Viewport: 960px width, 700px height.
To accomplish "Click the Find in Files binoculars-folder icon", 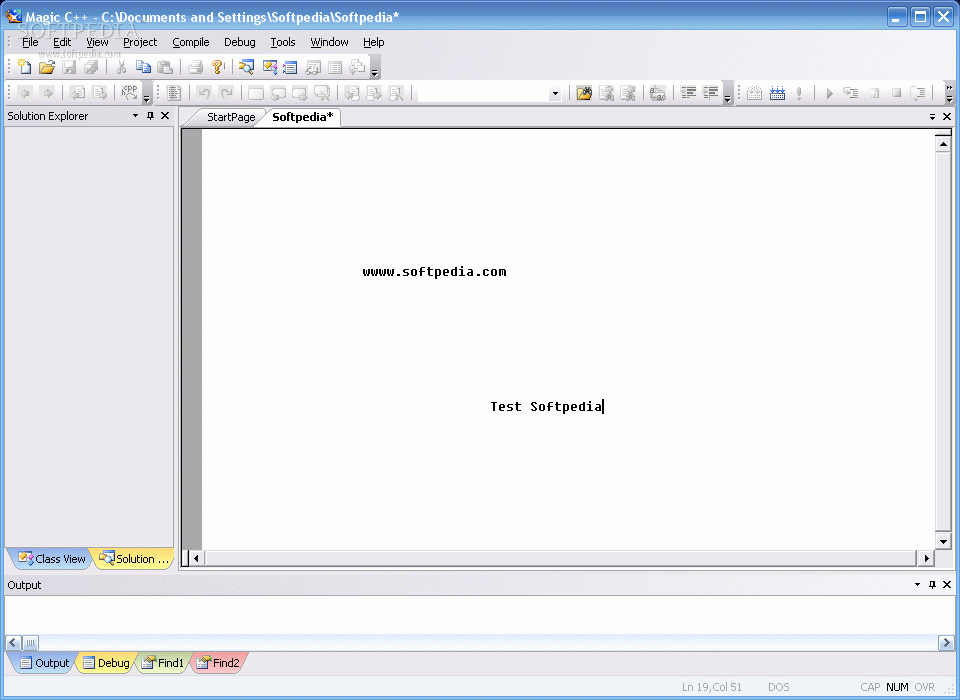I will (584, 93).
